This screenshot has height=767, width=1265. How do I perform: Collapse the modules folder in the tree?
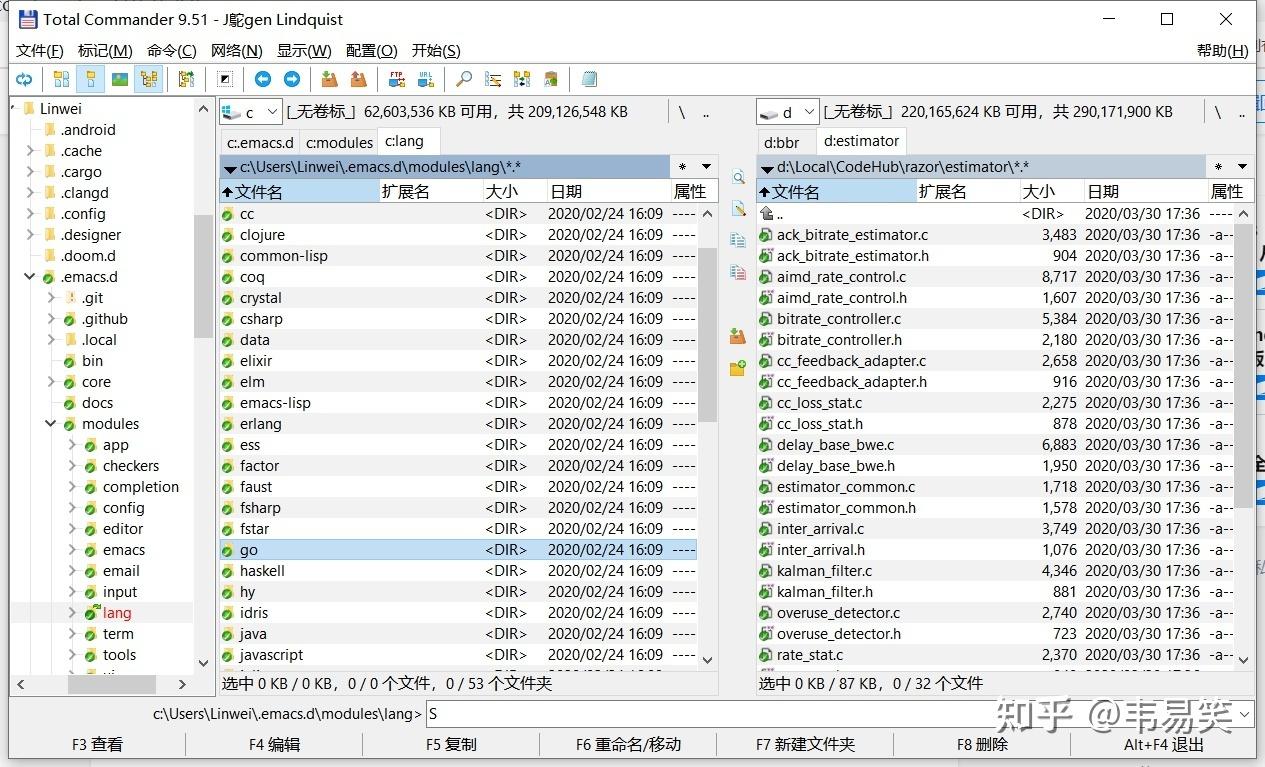pos(51,424)
